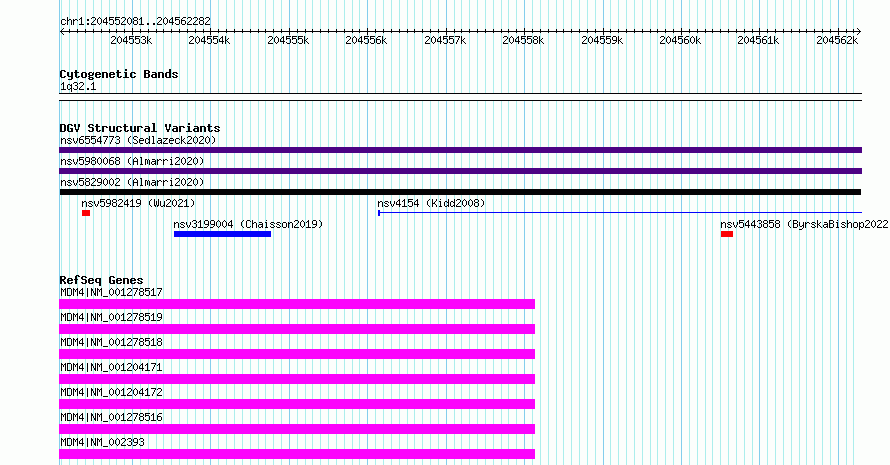Open the nsv5982419 (Wu2021) label
The image size is (890, 465).
pos(138,203)
